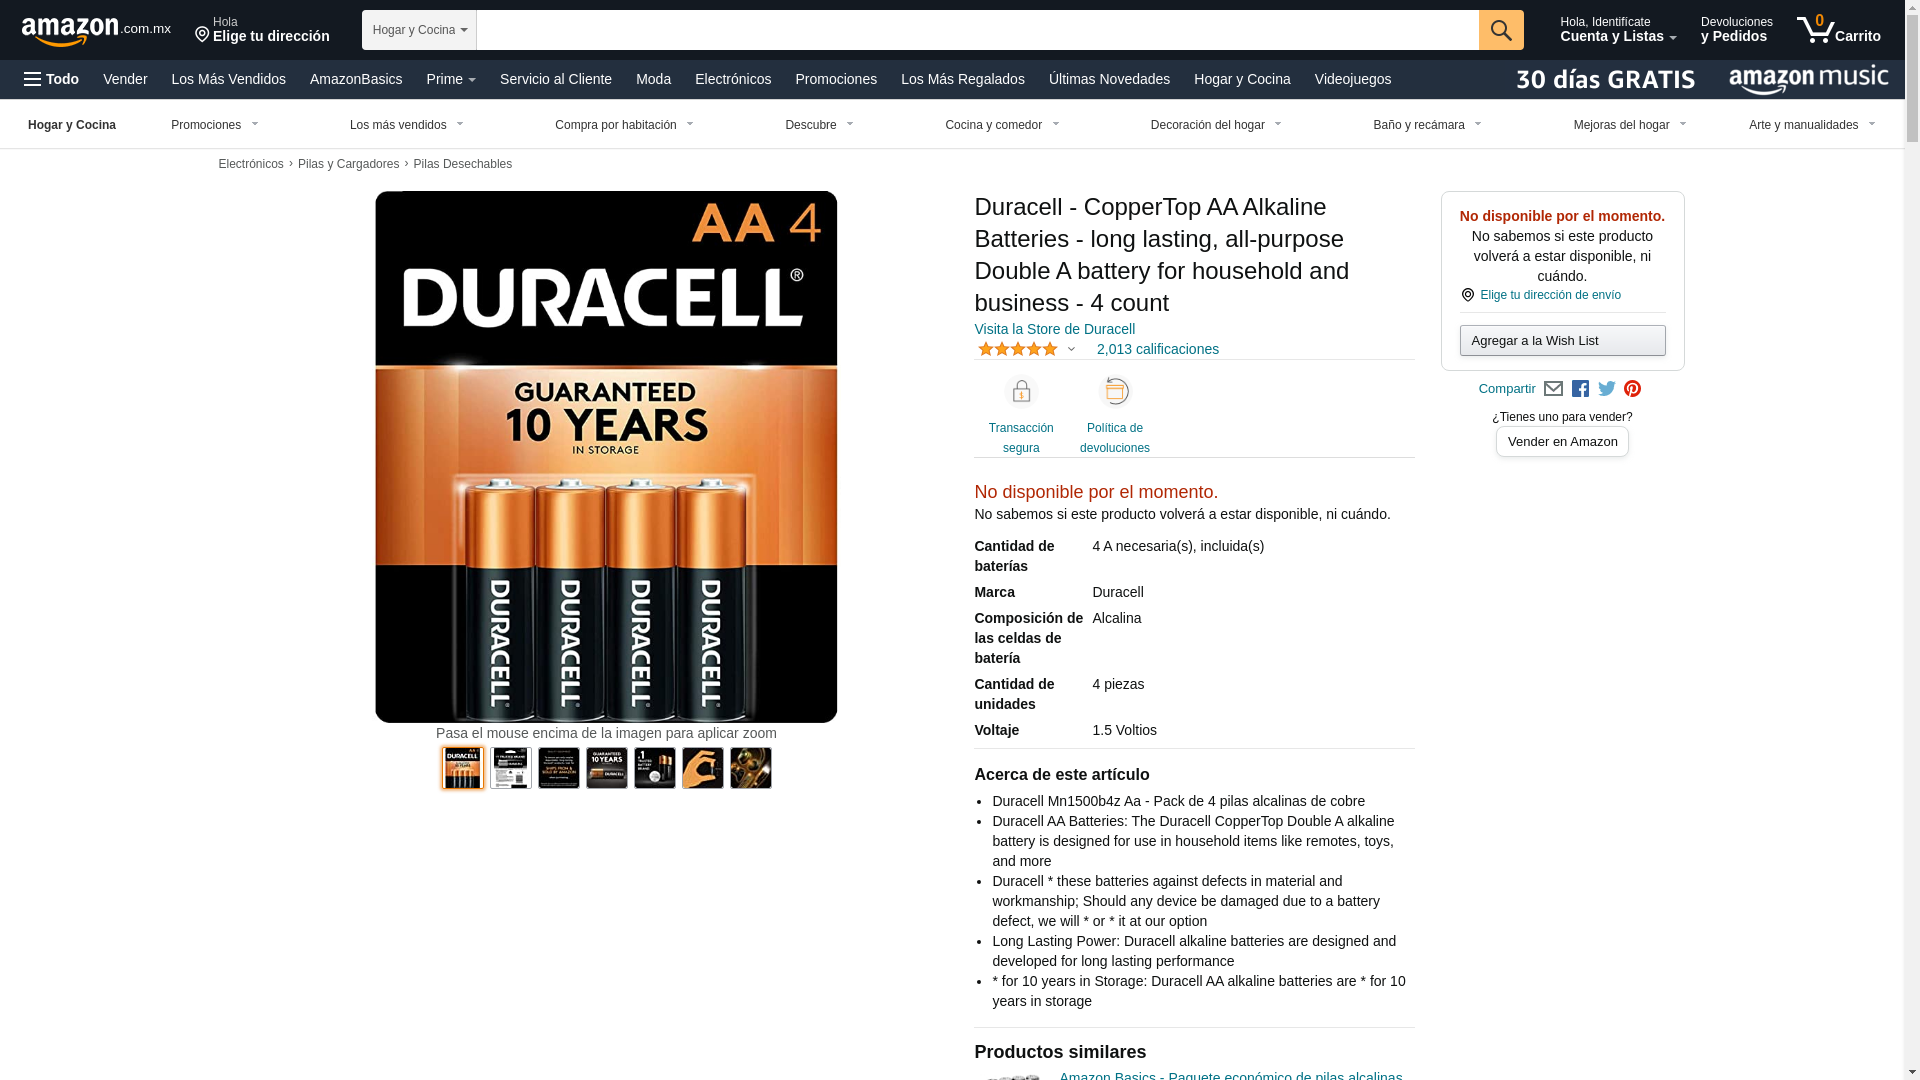Share product by email icon
This screenshot has width=1920, height=1080.
(1553, 389)
